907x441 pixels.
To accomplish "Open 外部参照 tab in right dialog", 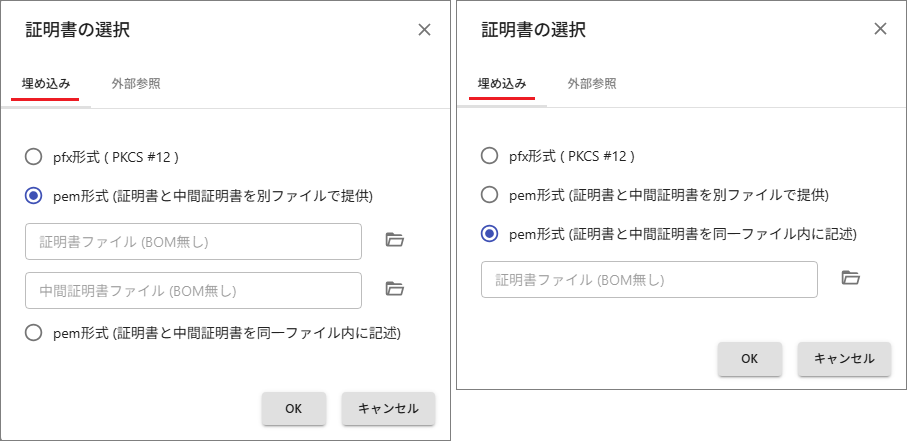I will point(592,84).
